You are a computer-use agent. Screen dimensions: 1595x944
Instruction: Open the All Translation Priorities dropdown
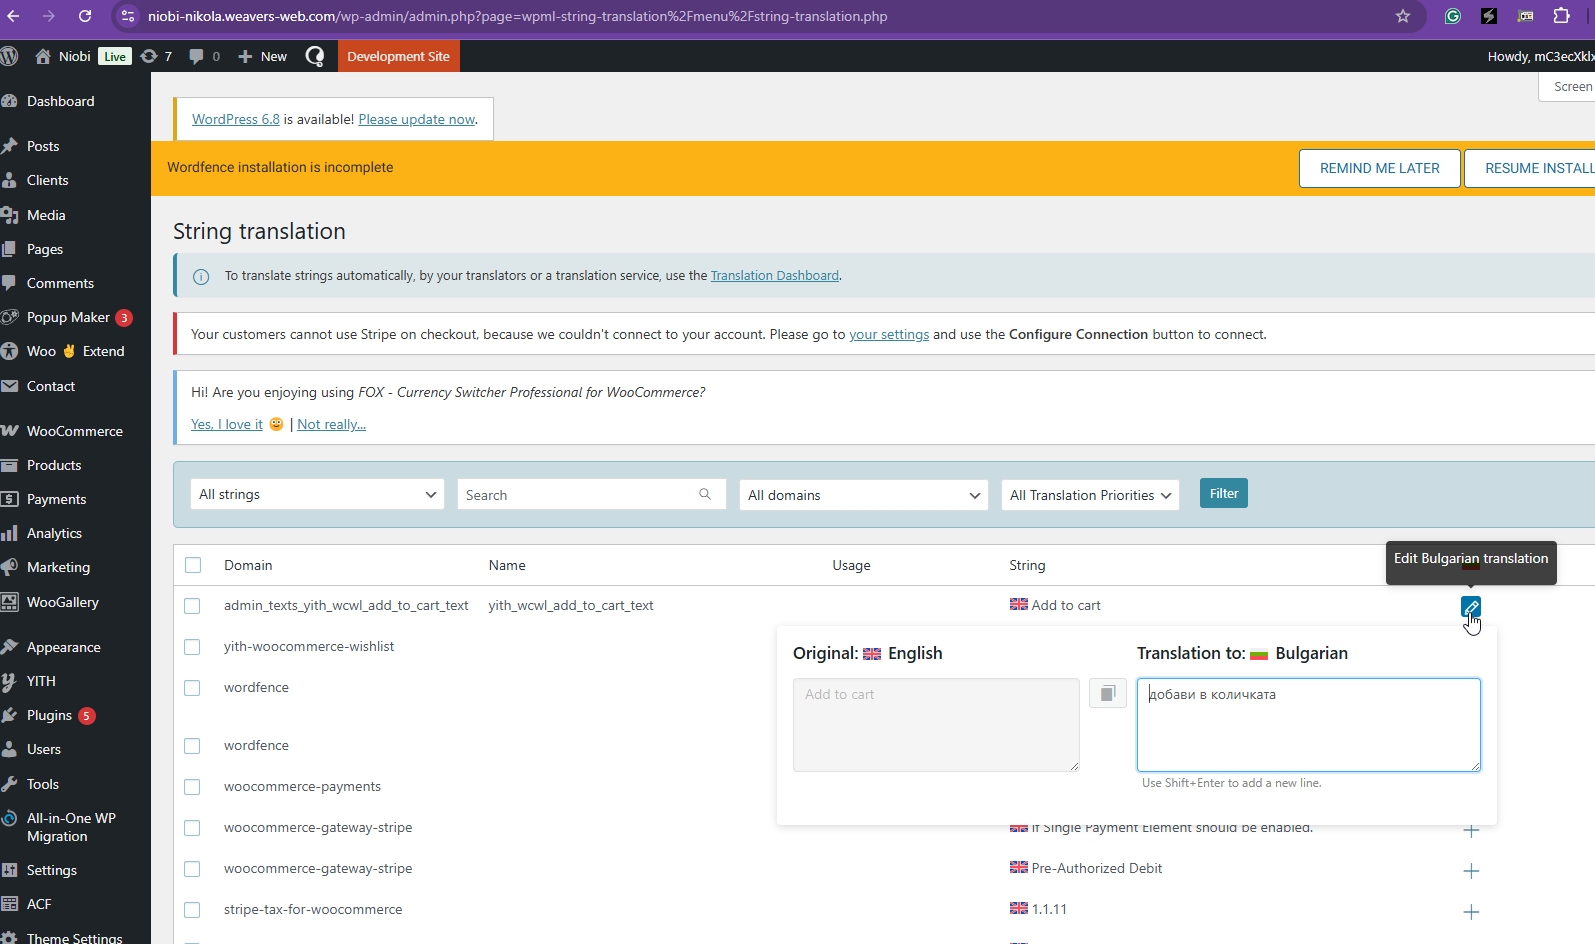1090,495
